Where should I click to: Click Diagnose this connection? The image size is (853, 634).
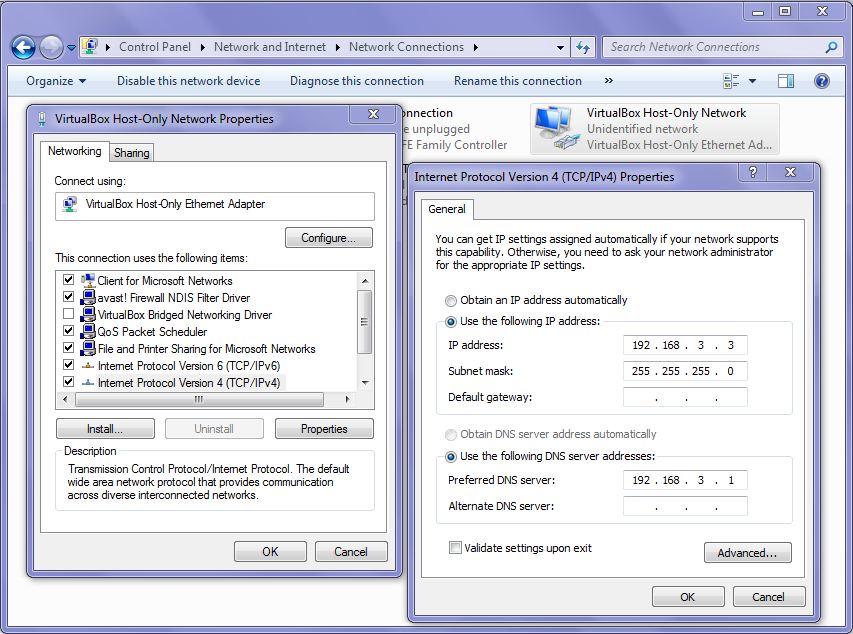[x=357, y=81]
